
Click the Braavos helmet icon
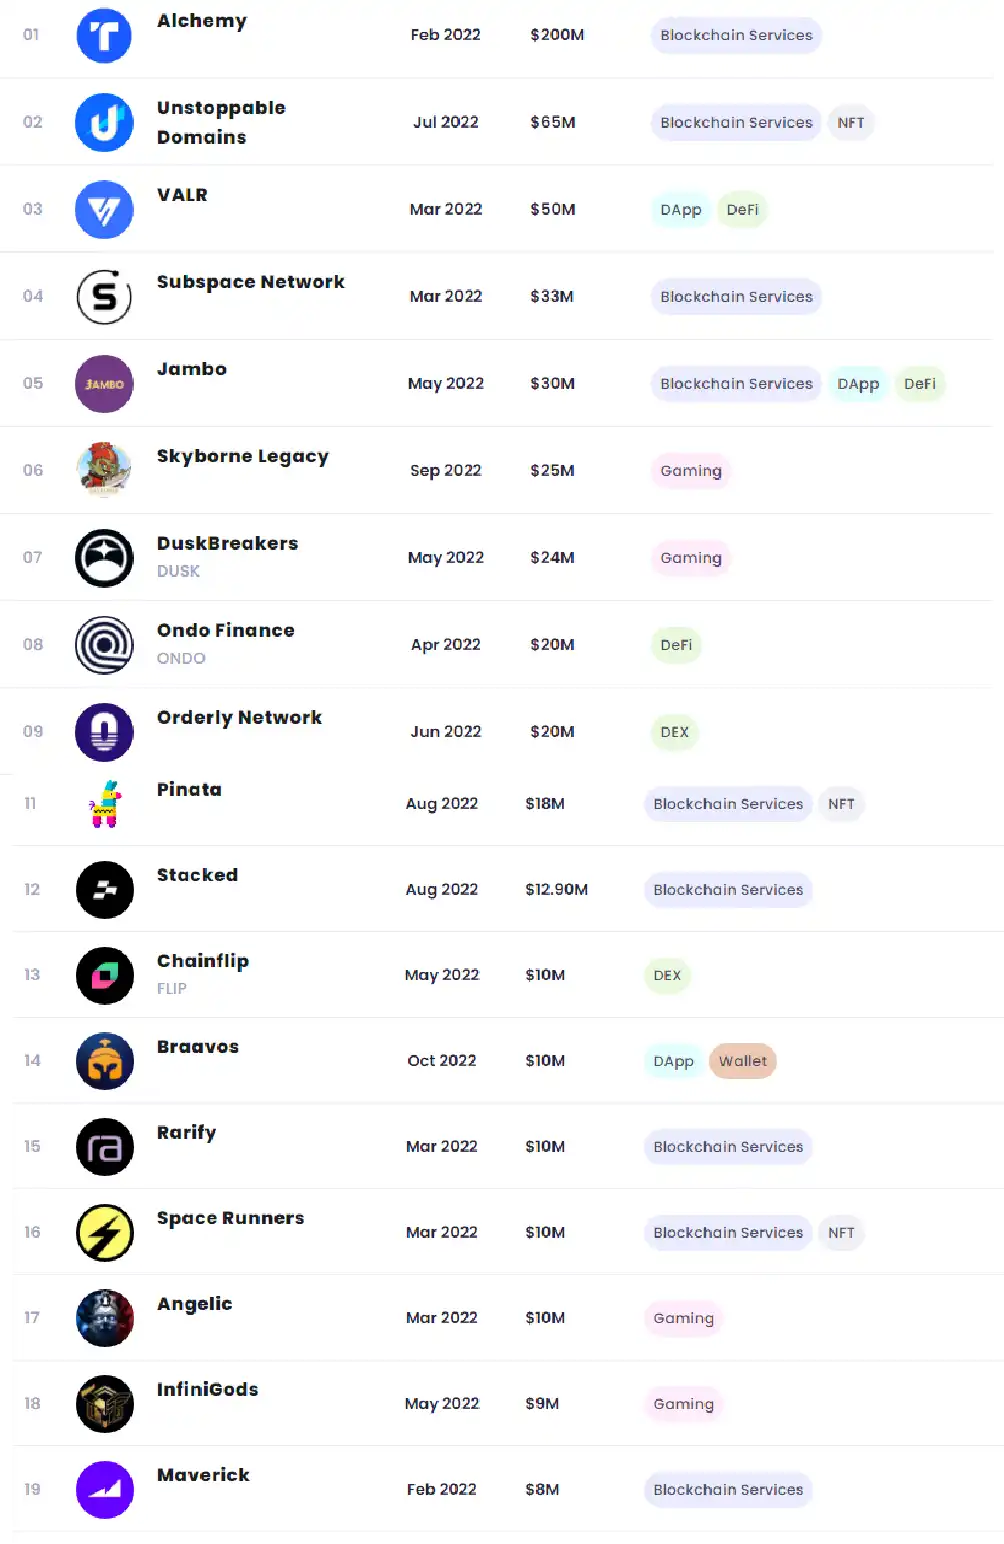(x=105, y=1061)
